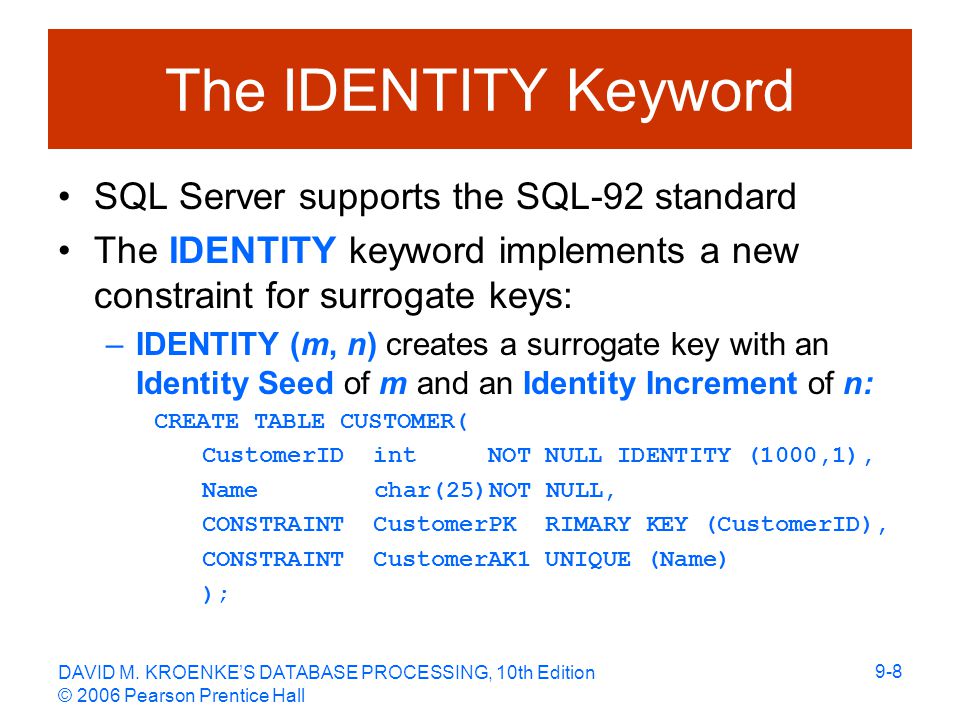This screenshot has height=720, width=960.
Task: Click 'RIMARY KEY' in the code
Action: 617,525
